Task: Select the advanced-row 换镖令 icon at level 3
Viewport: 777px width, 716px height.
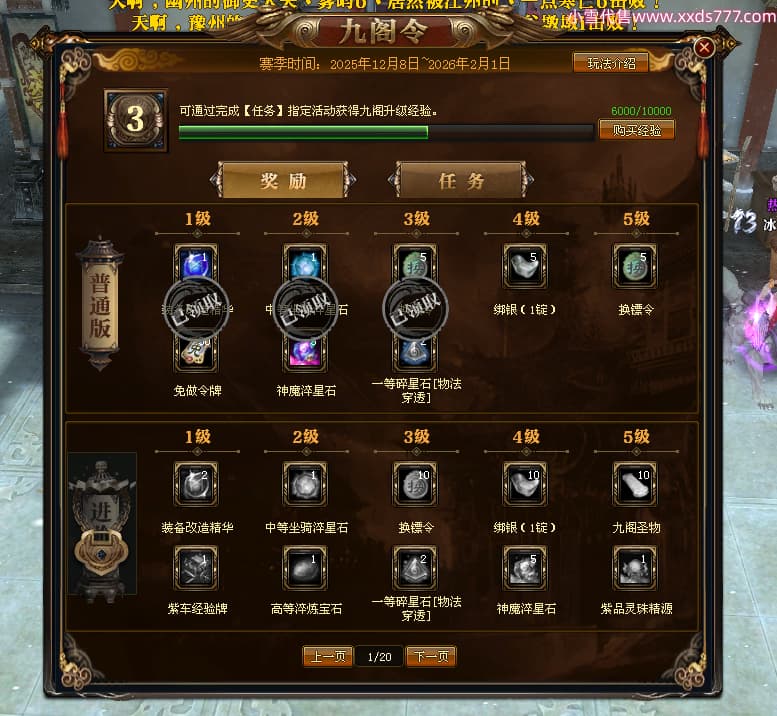Action: coord(415,484)
